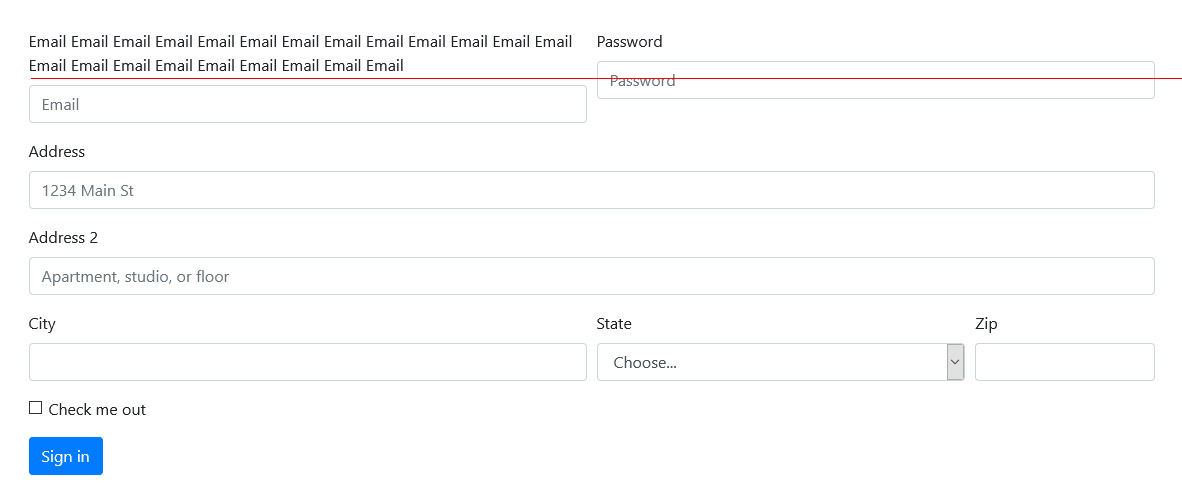Select the Apartment, studio, or floor field
The image size is (1182, 501).
pos(592,276)
